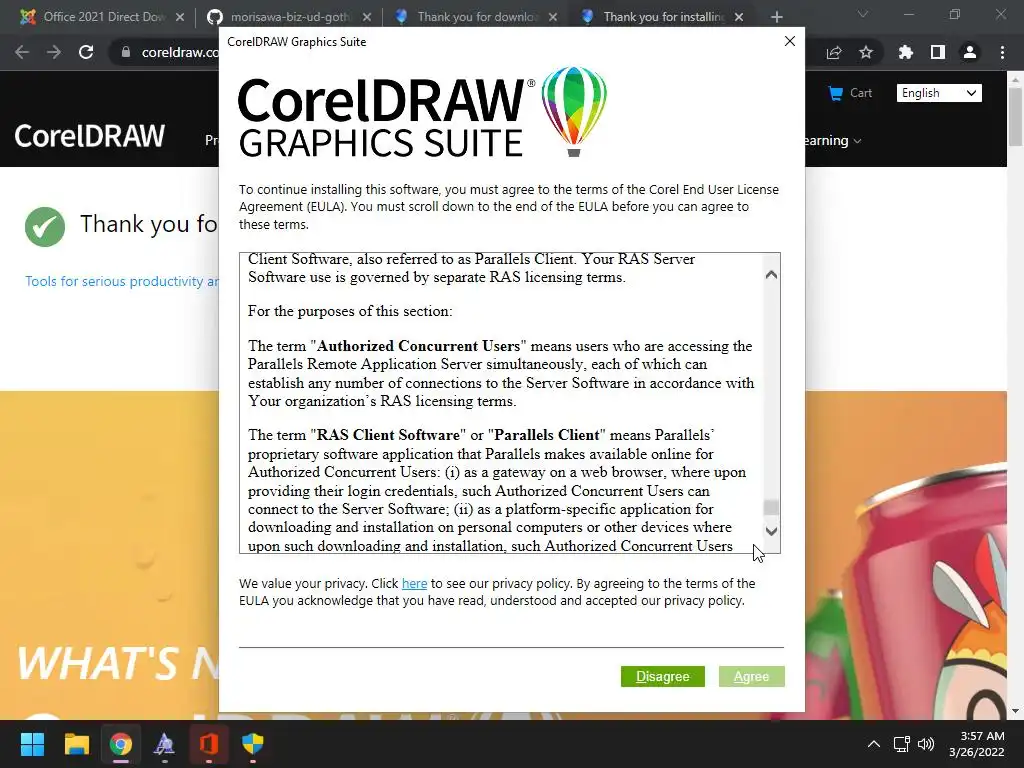The width and height of the screenshot is (1024, 768).
Task: Expand the Learning menu on the website
Action: point(833,140)
